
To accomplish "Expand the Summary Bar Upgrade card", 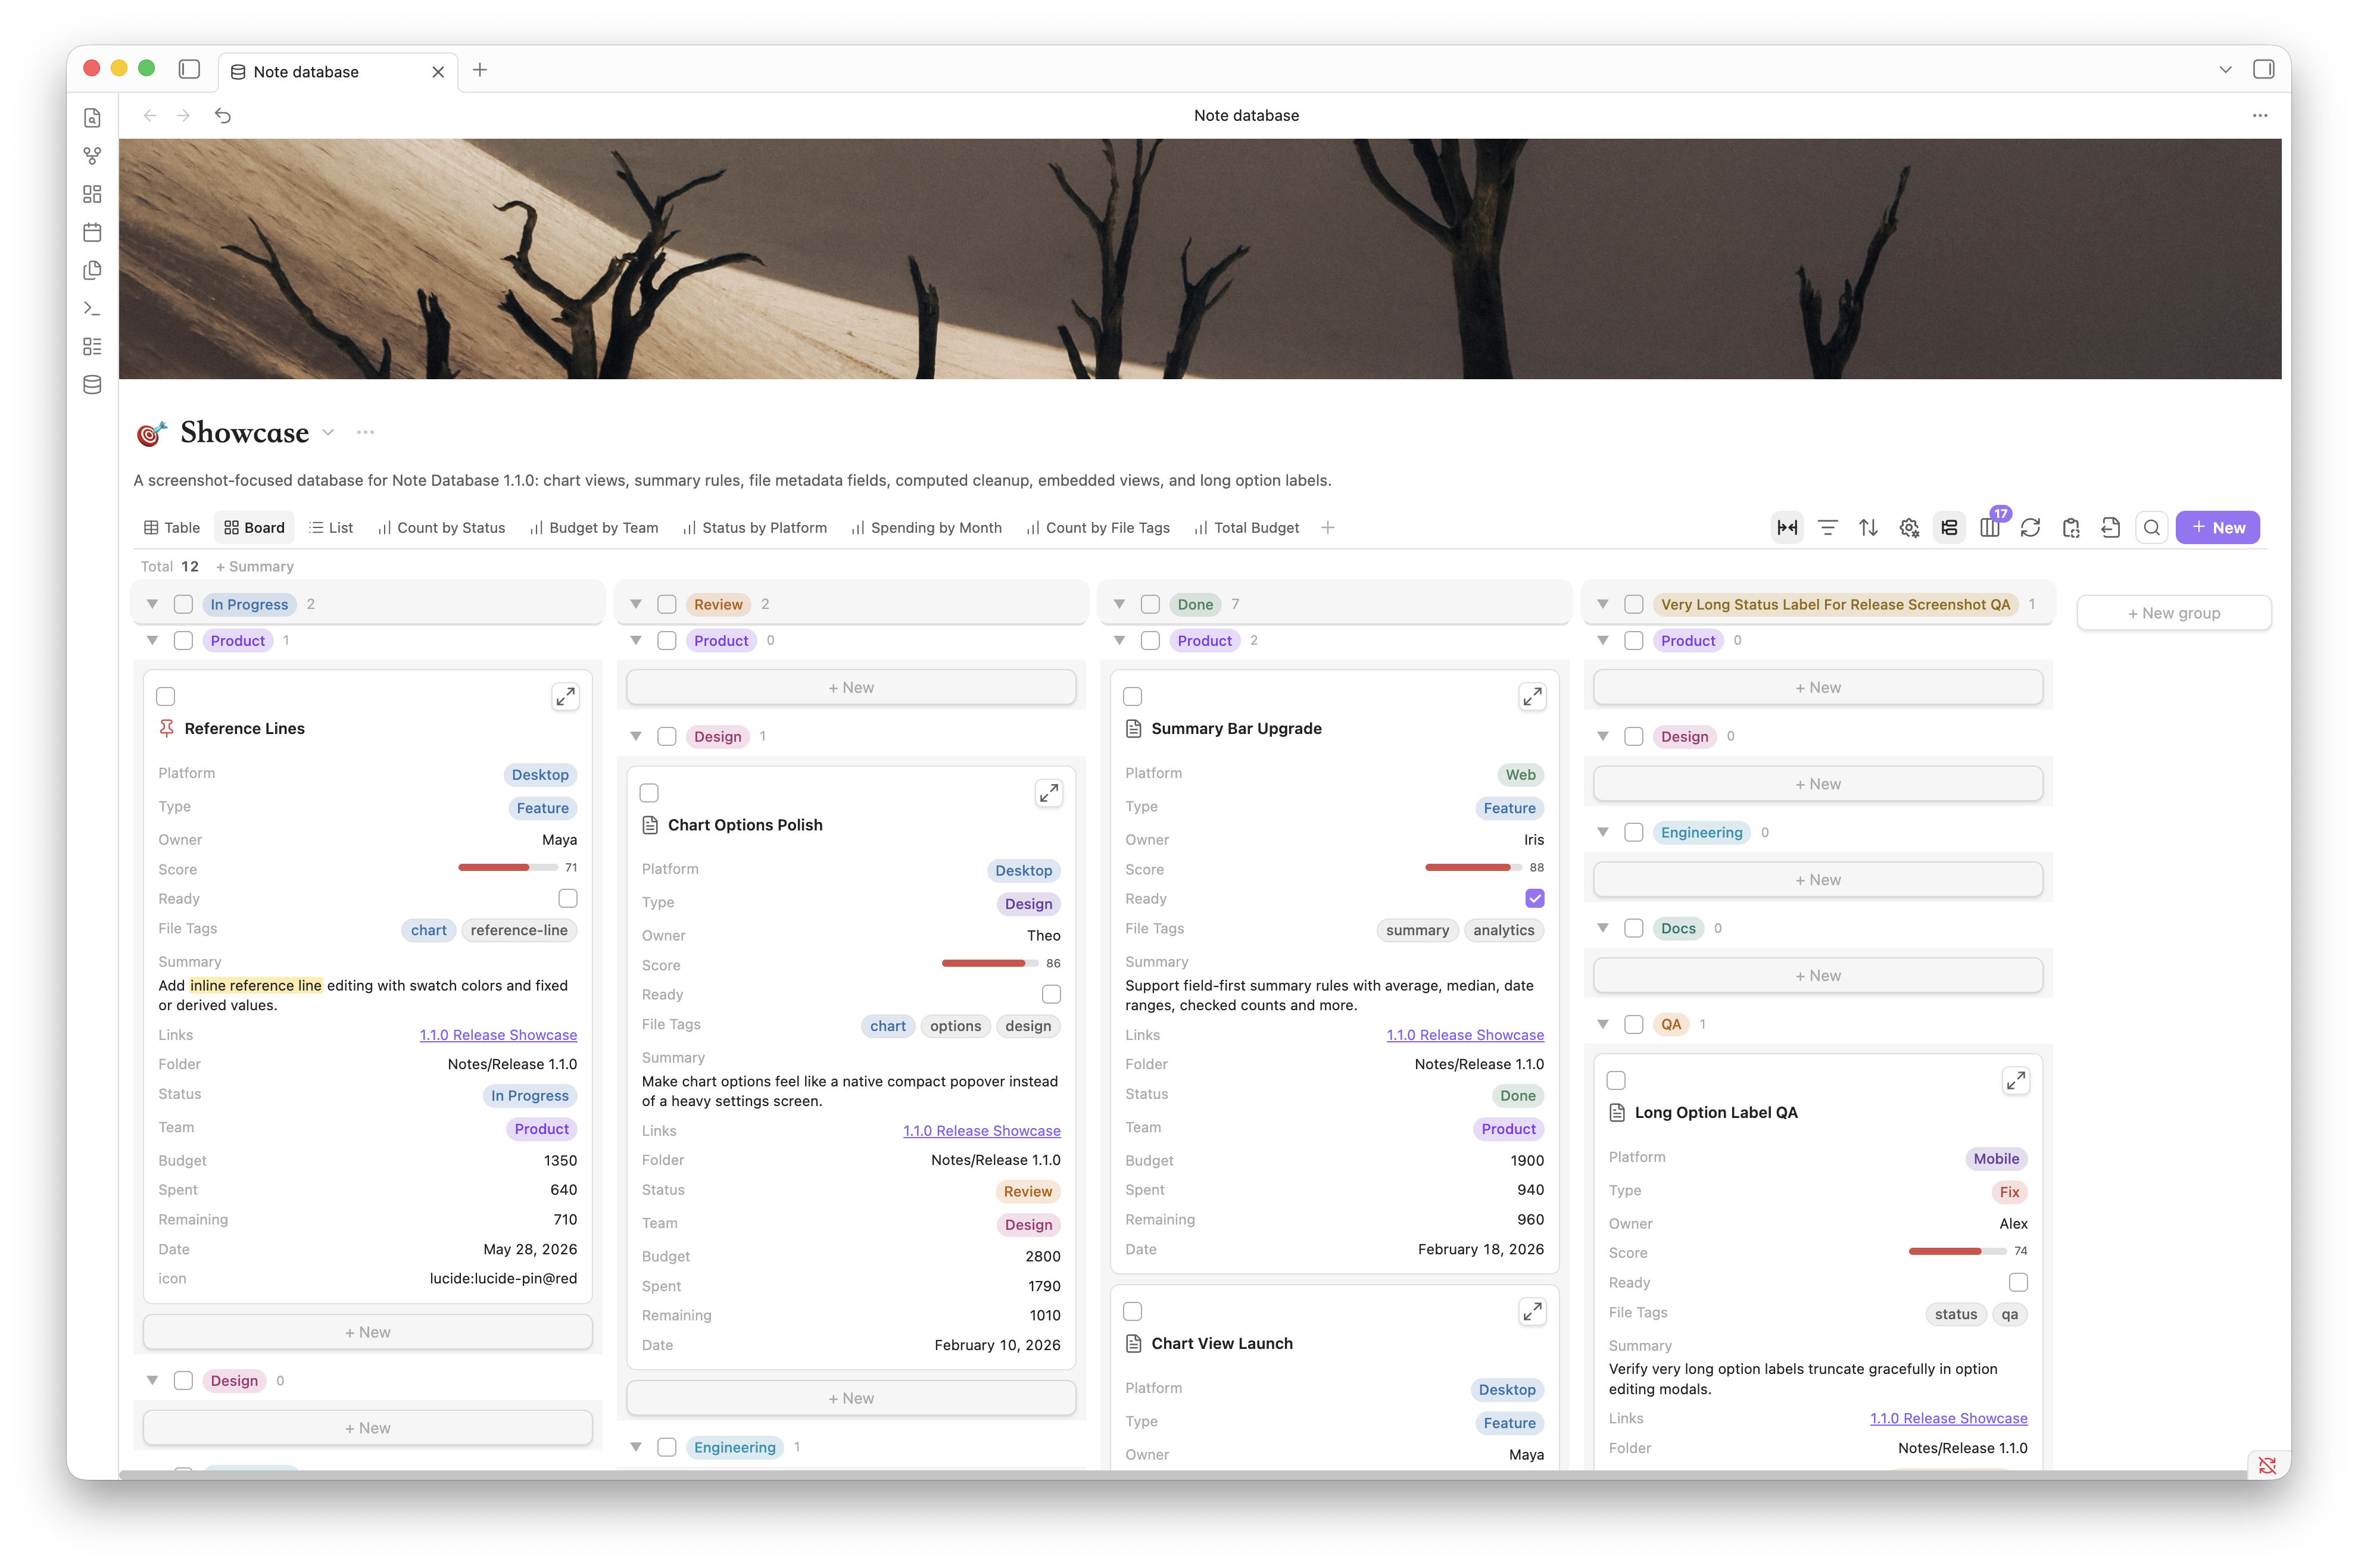I will [x=1532, y=696].
